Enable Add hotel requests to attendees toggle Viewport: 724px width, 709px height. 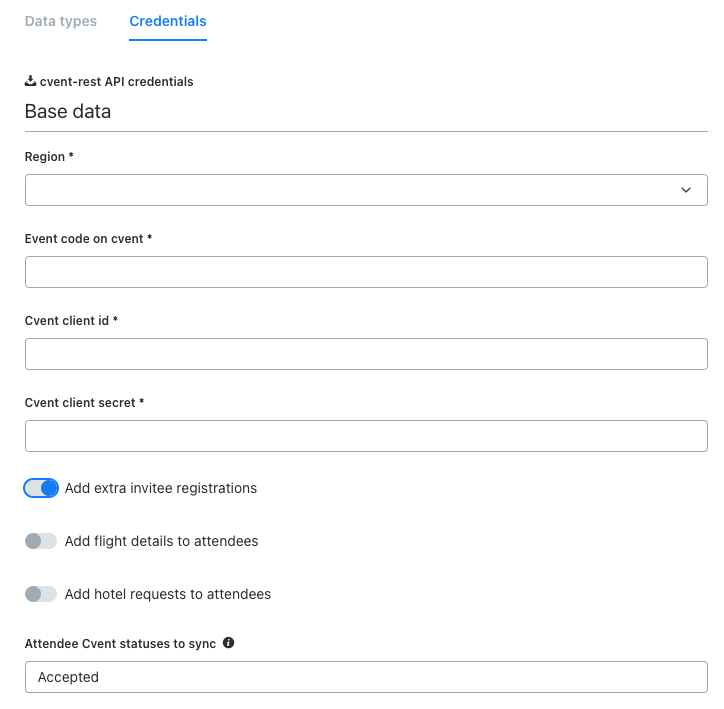point(41,594)
